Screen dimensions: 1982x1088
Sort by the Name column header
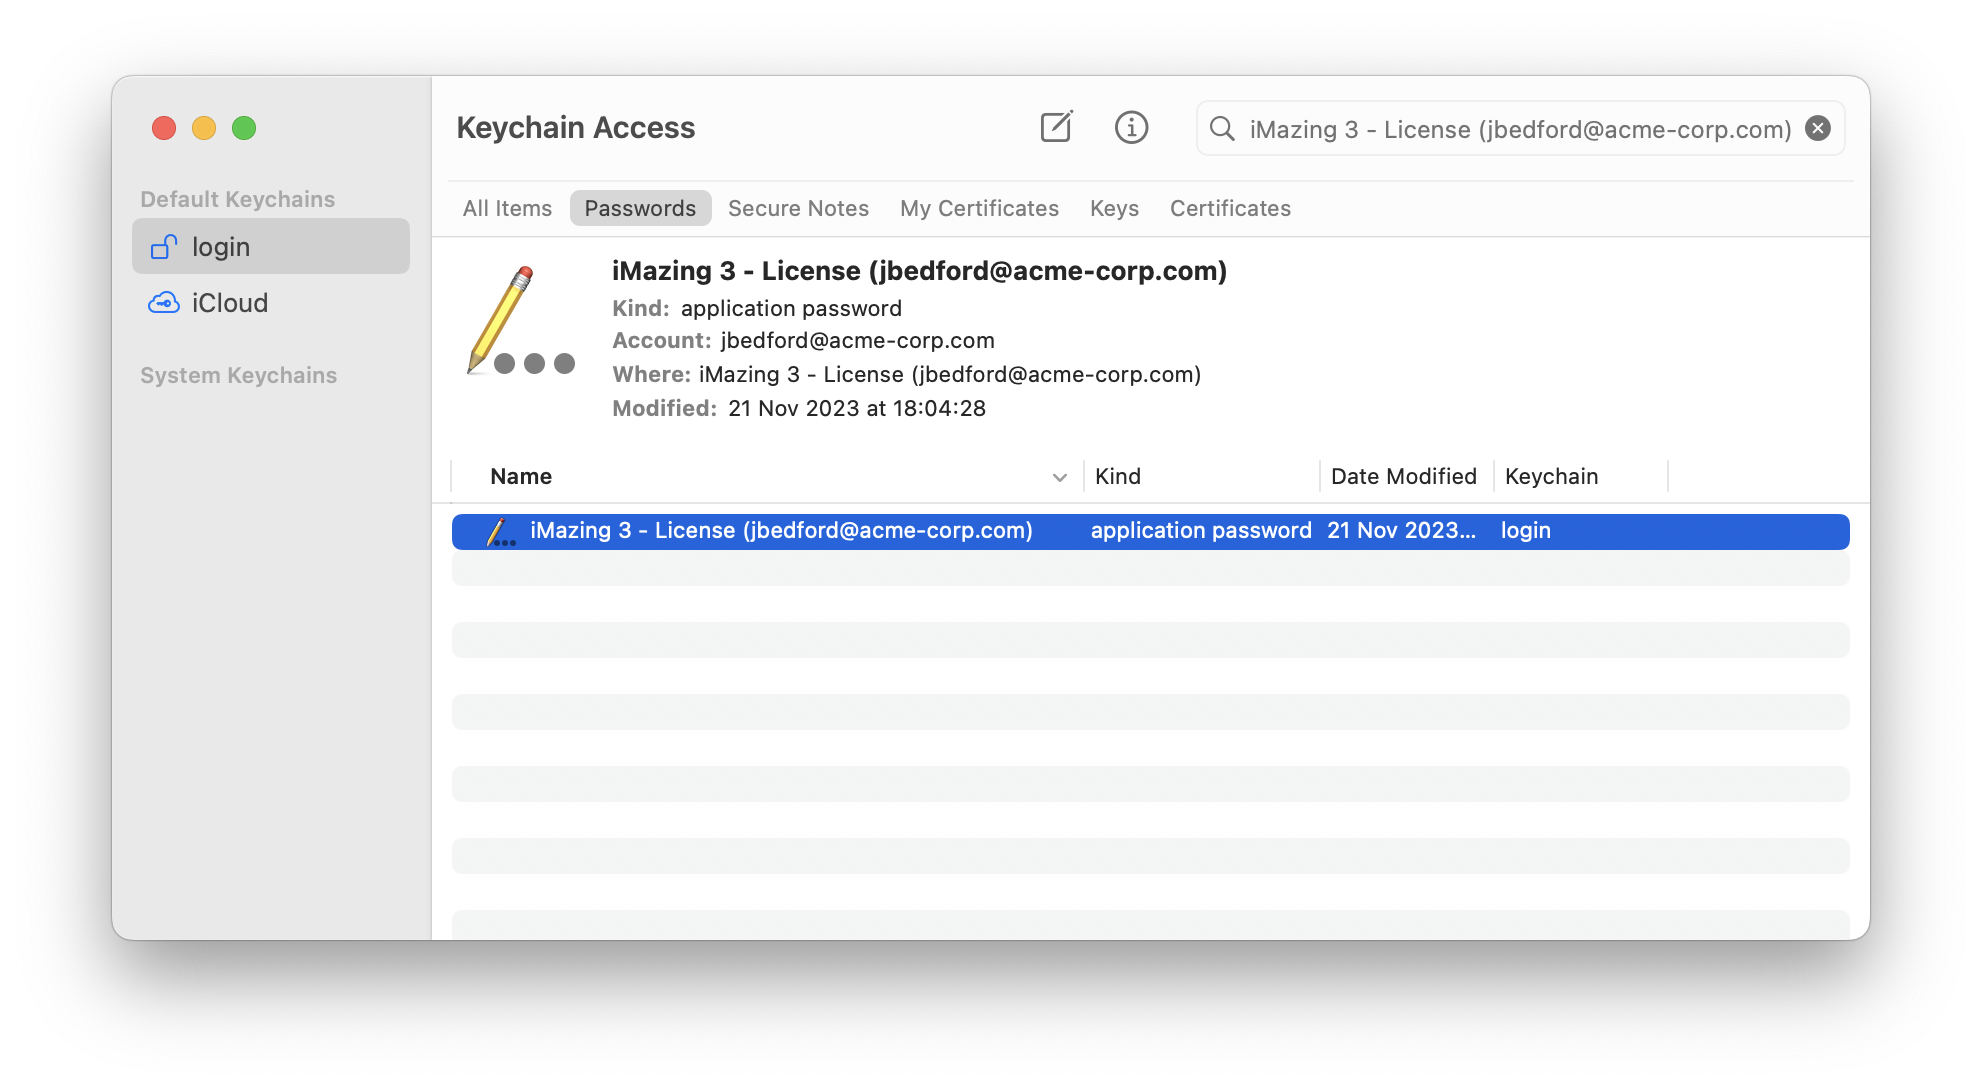pyautogui.click(x=521, y=476)
